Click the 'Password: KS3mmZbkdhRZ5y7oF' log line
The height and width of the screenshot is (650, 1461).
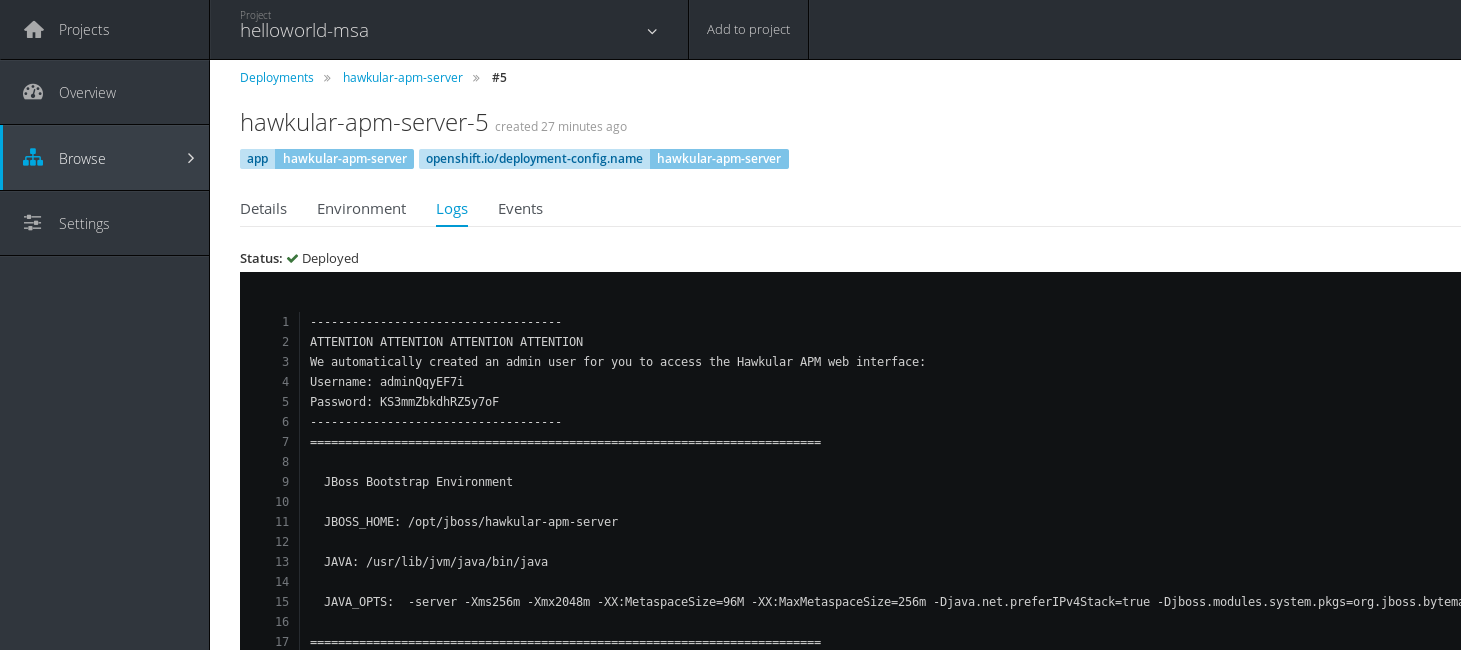(x=404, y=402)
